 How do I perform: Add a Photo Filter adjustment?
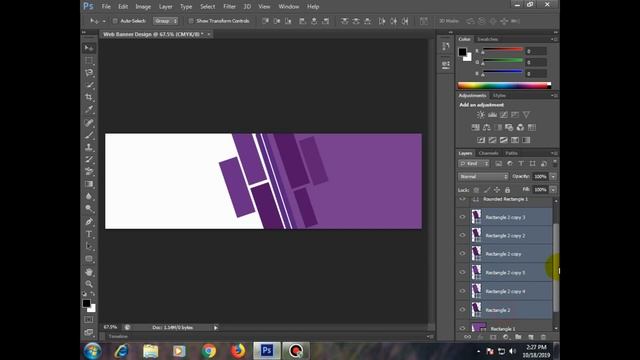509,127
